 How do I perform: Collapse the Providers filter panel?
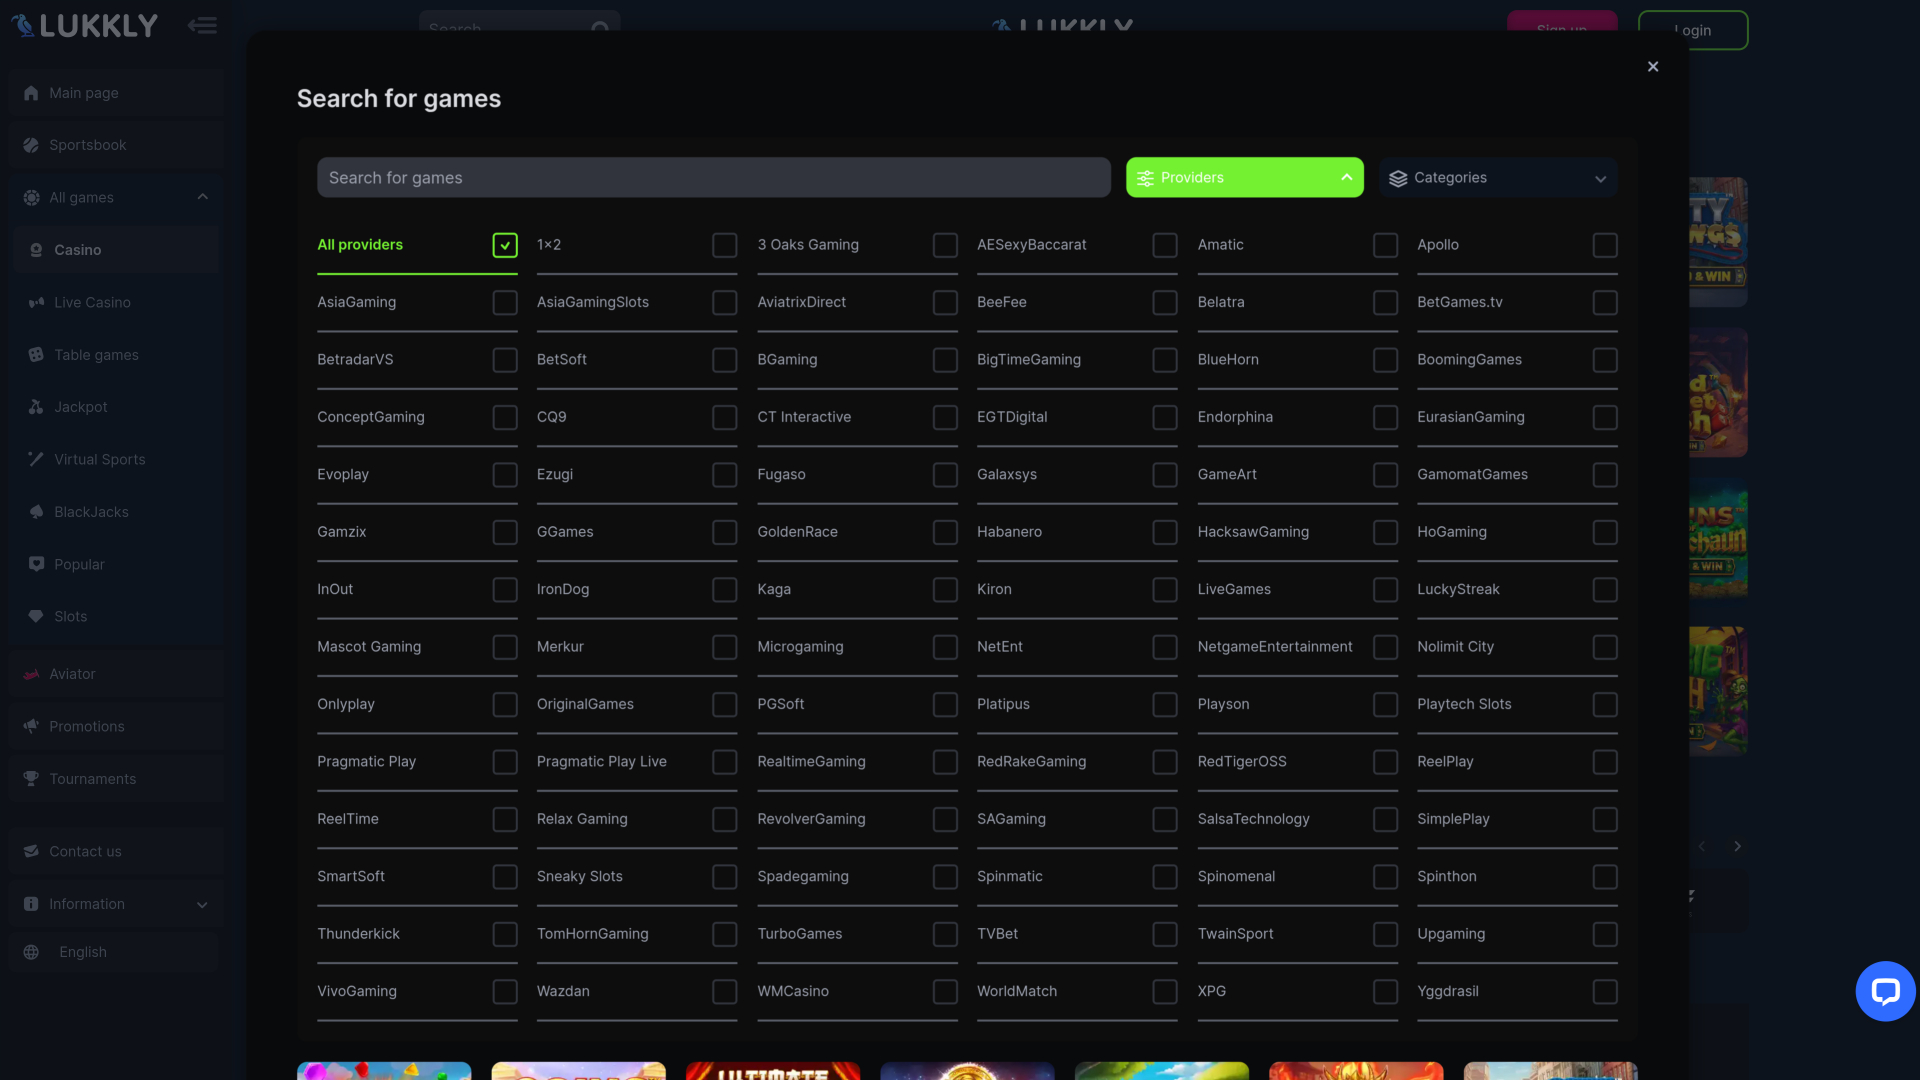tap(1244, 177)
